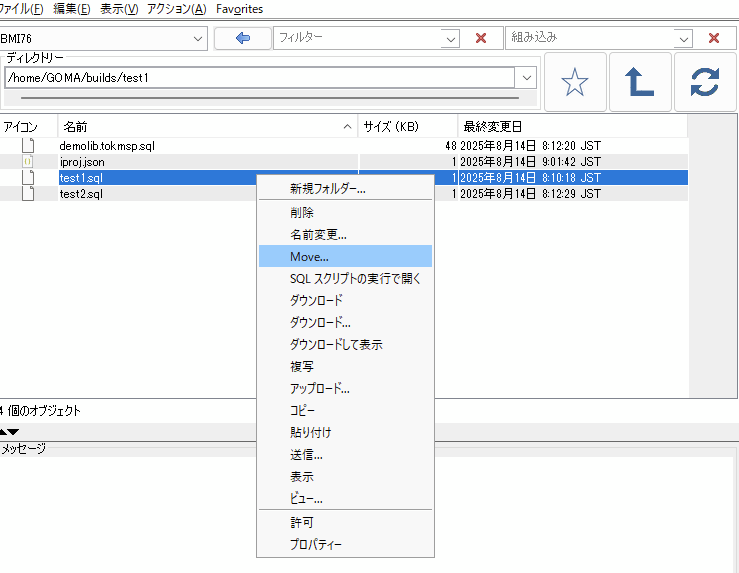Select the test1.sql file name
Screen dimensions: 739x573
81,178
